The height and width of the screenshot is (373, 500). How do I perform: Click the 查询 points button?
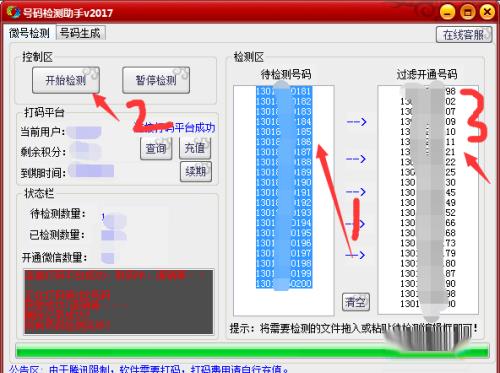[x=156, y=148]
